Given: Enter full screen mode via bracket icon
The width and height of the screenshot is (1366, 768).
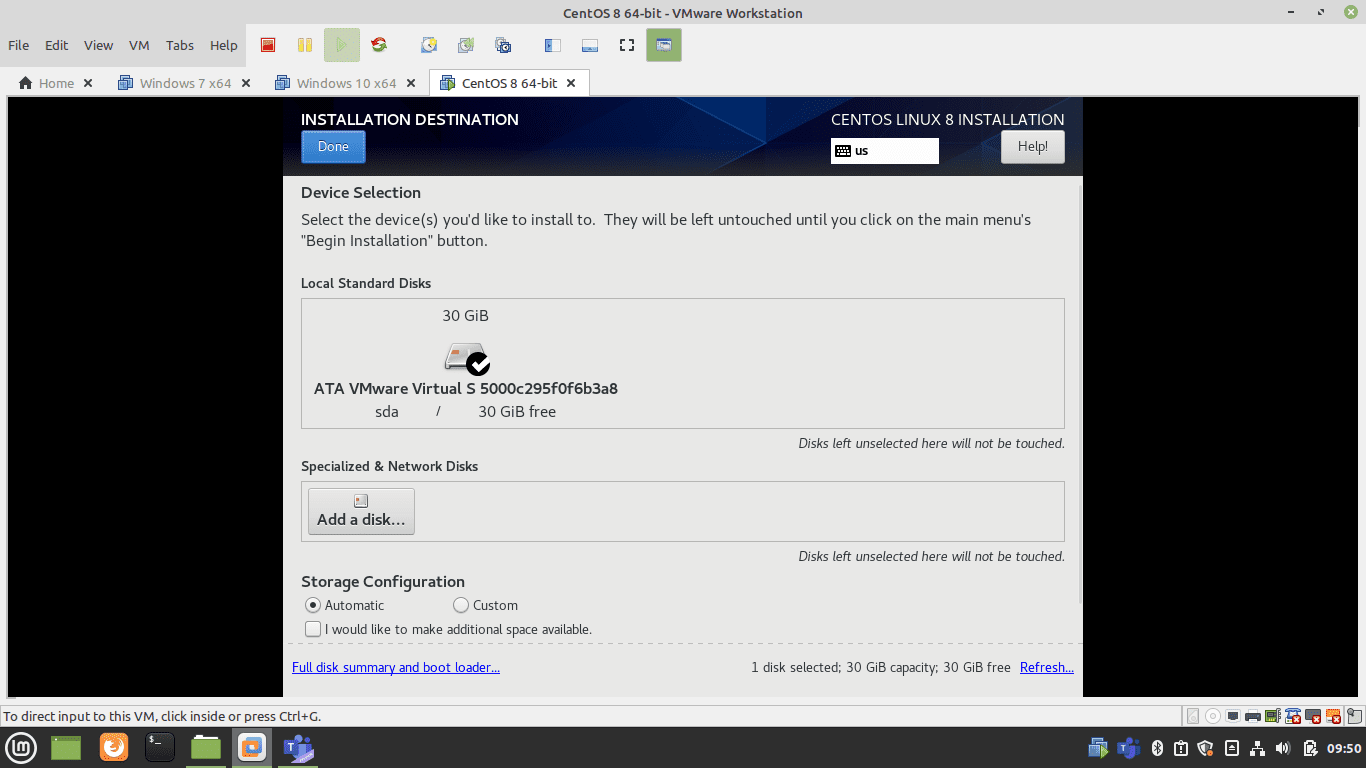Looking at the screenshot, I should tap(627, 45).
